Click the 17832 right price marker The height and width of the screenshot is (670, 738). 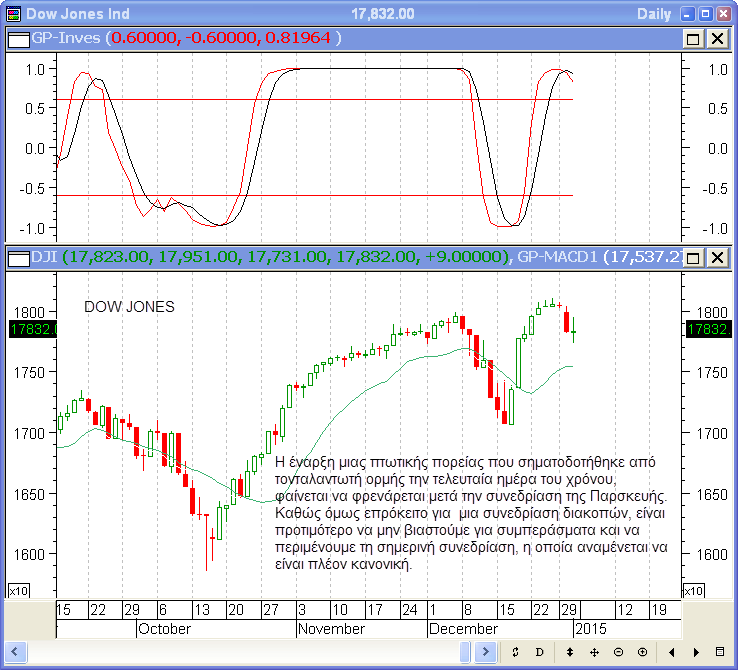coord(709,329)
